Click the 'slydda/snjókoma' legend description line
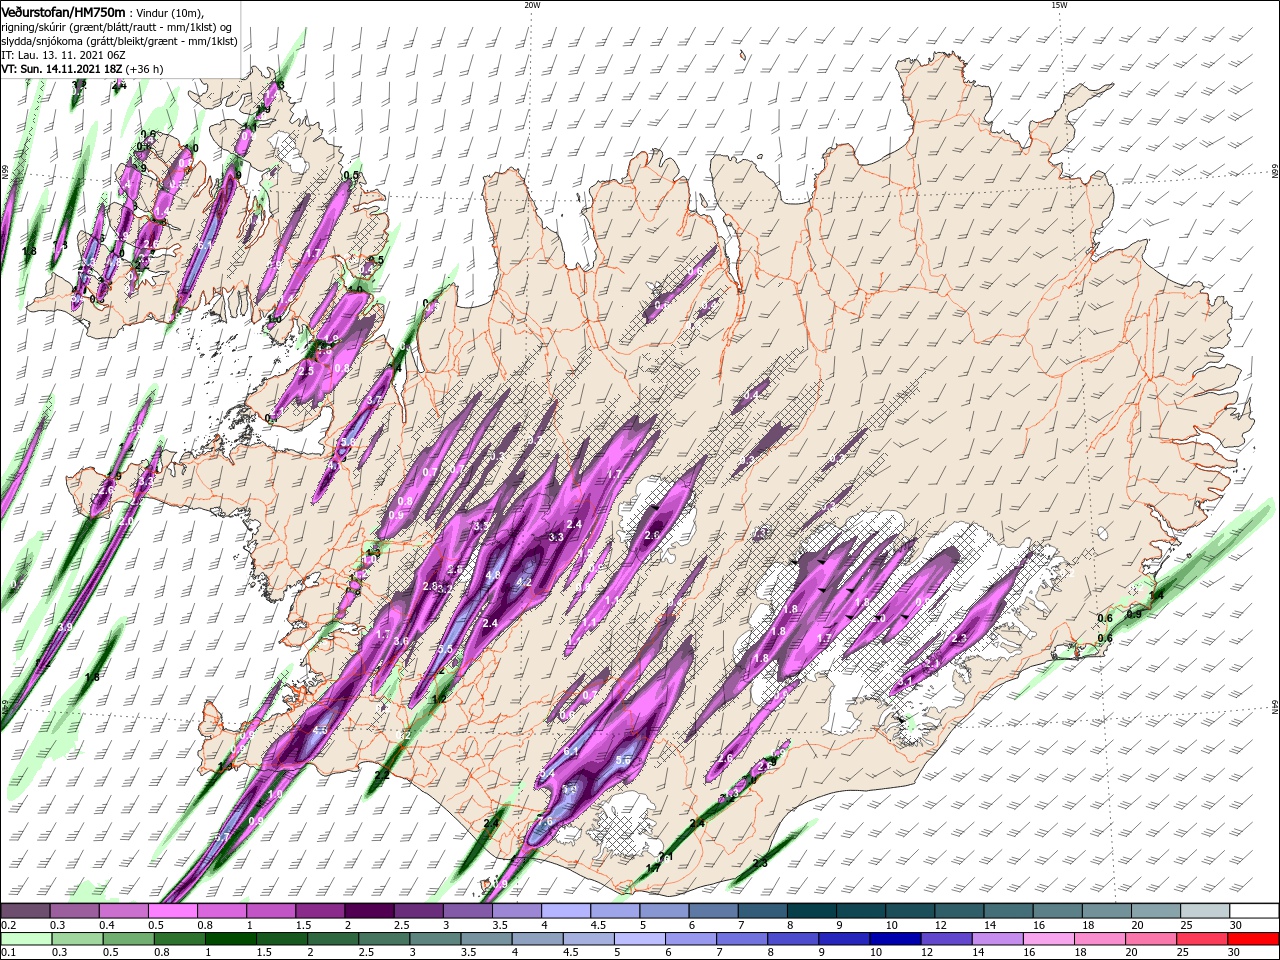 [119, 41]
